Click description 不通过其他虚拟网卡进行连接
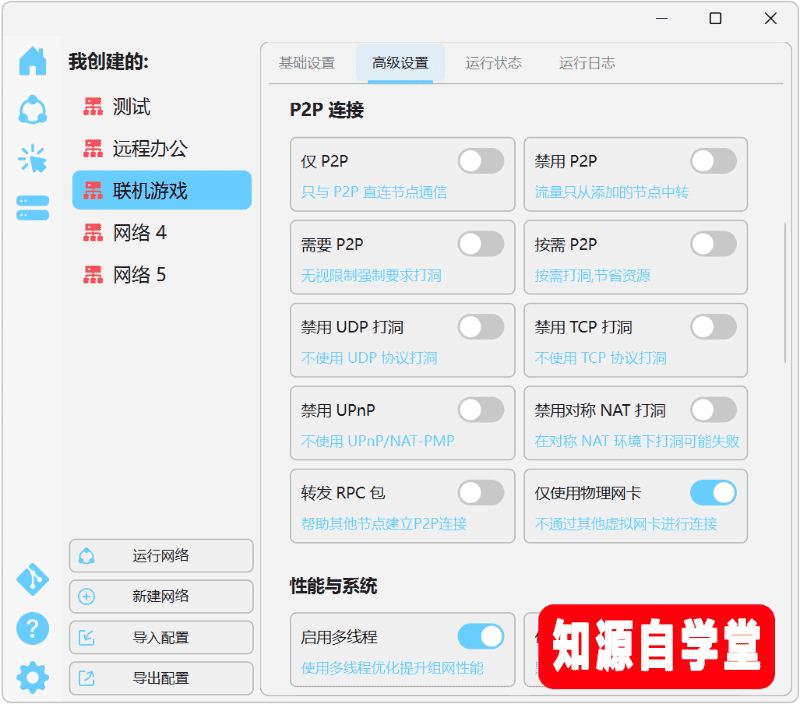This screenshot has height=704, width=800. pos(626,524)
